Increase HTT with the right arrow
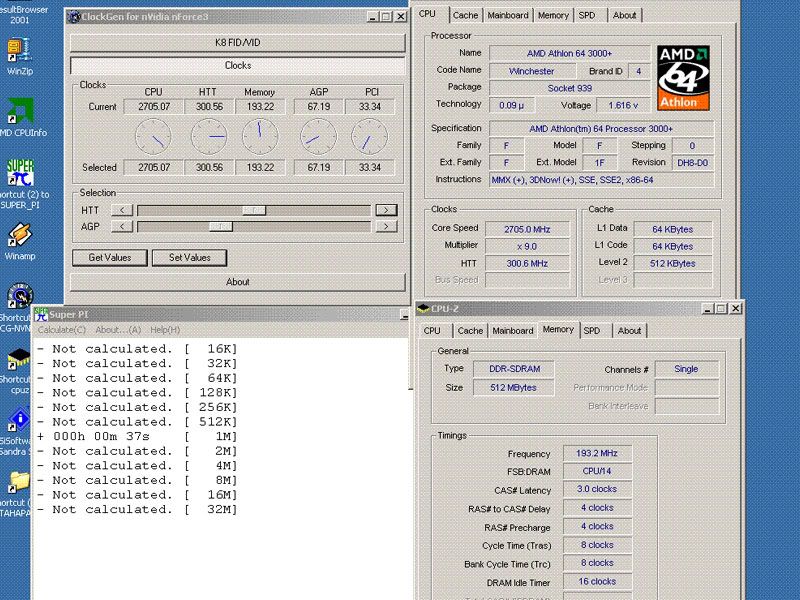 pyautogui.click(x=386, y=210)
